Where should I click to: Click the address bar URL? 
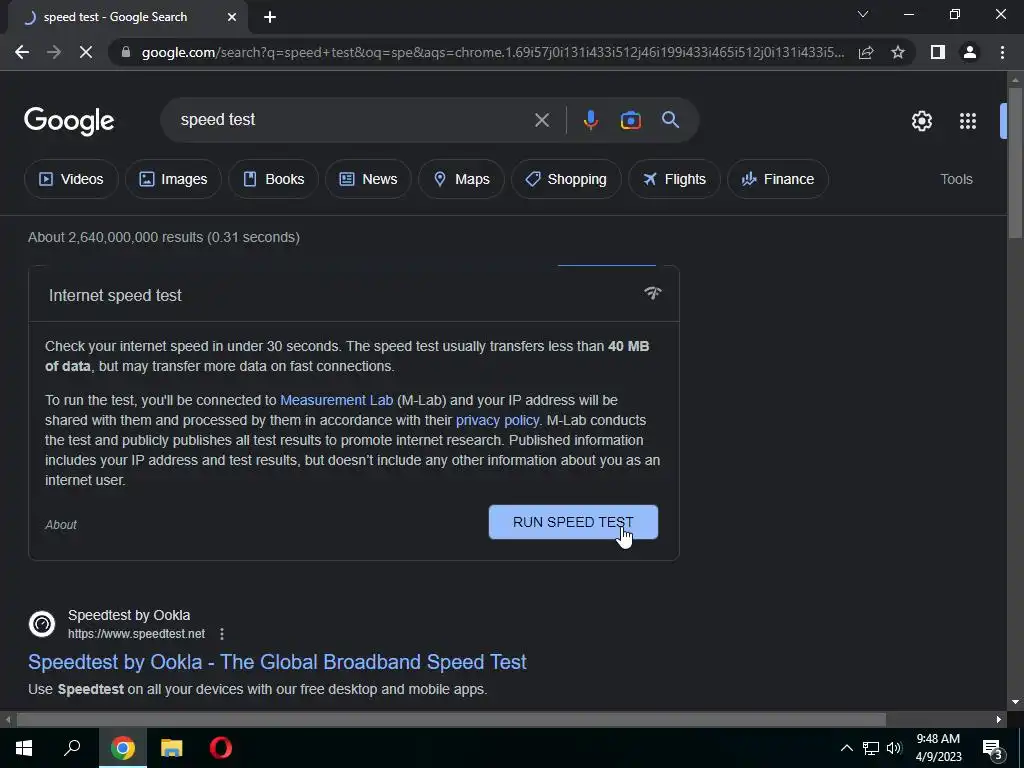[492, 52]
